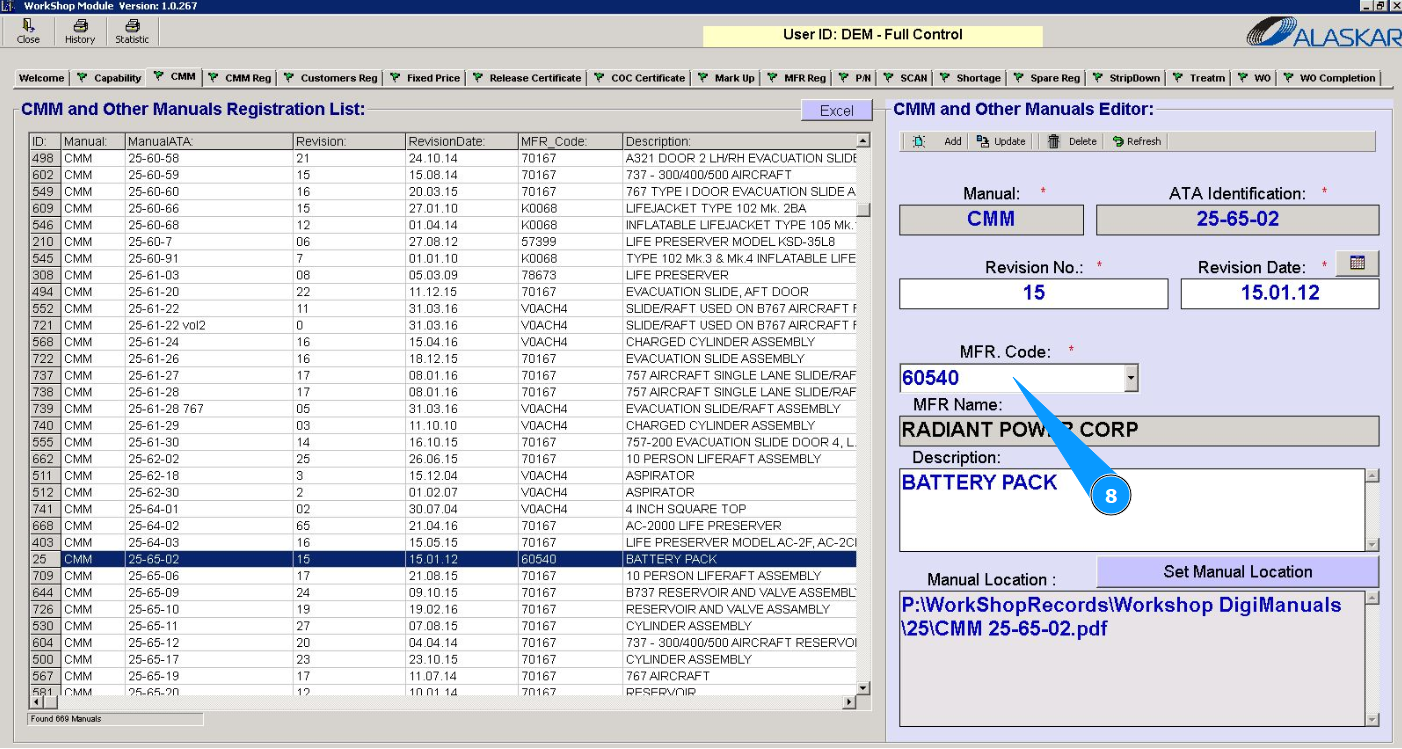Click the Set Manual Location button
This screenshot has height=749, width=1402.
click(x=1237, y=572)
